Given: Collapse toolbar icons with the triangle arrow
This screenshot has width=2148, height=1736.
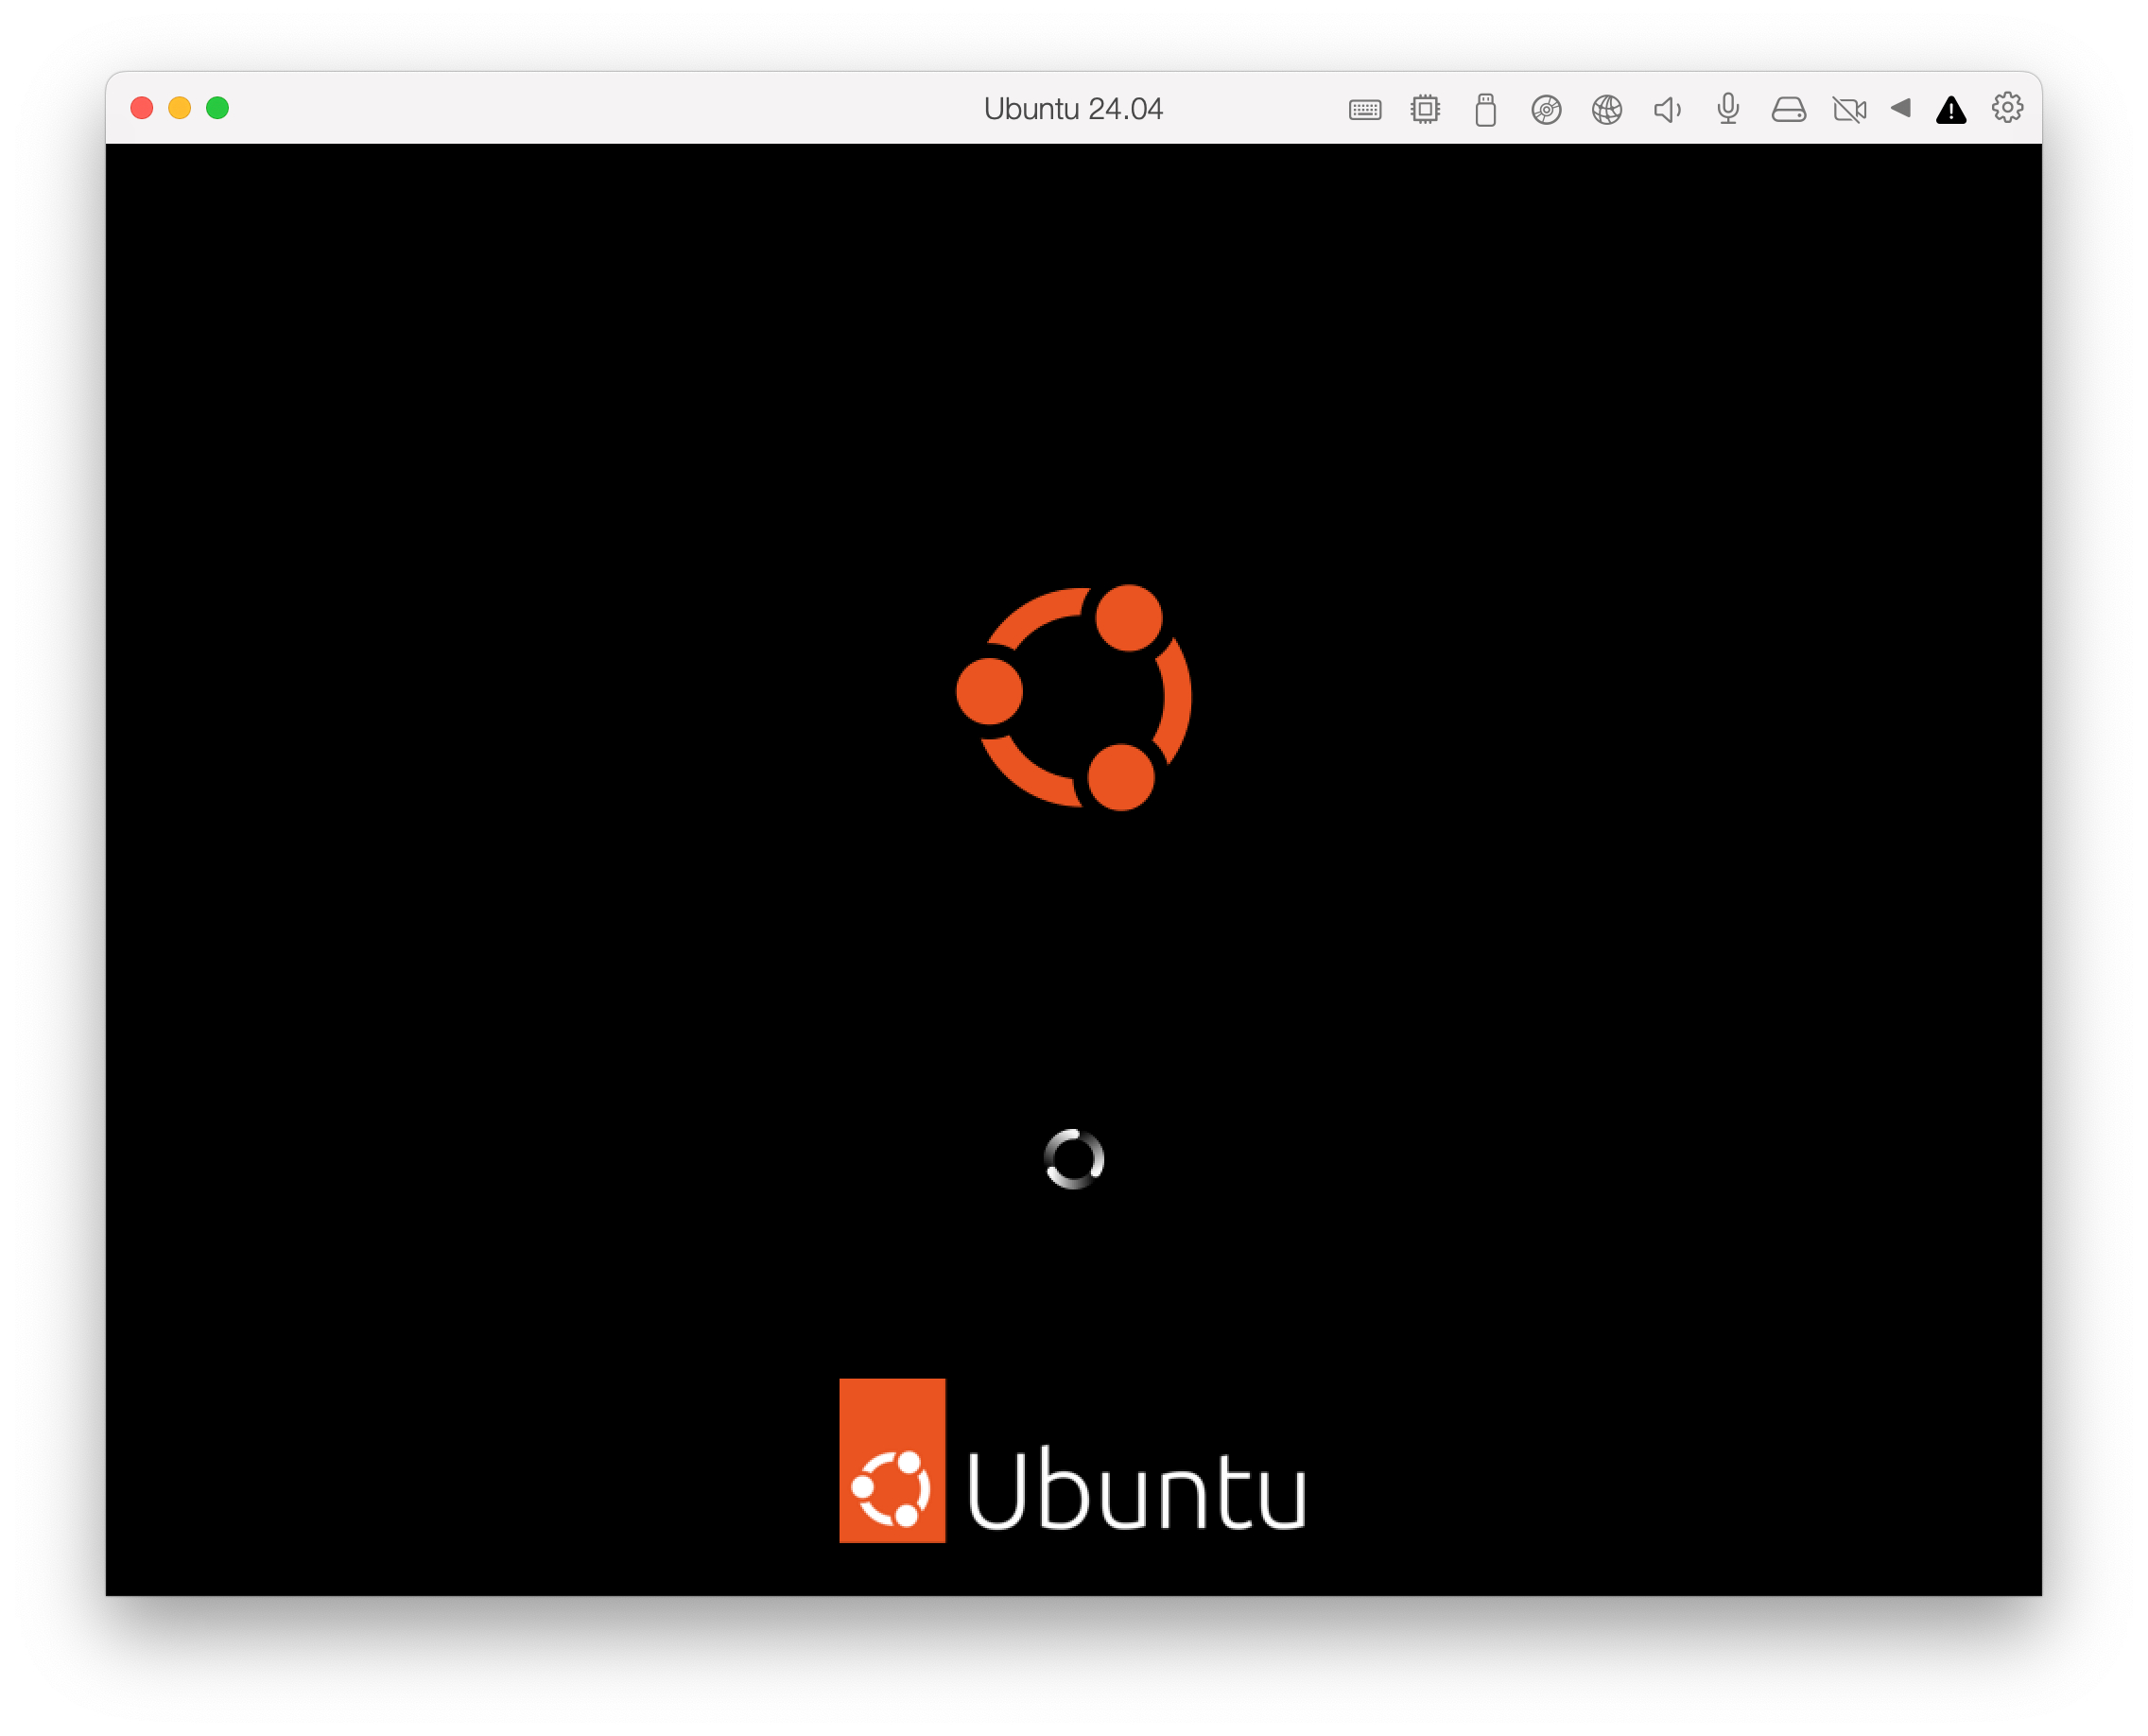Looking at the screenshot, I should pyautogui.click(x=1901, y=108).
